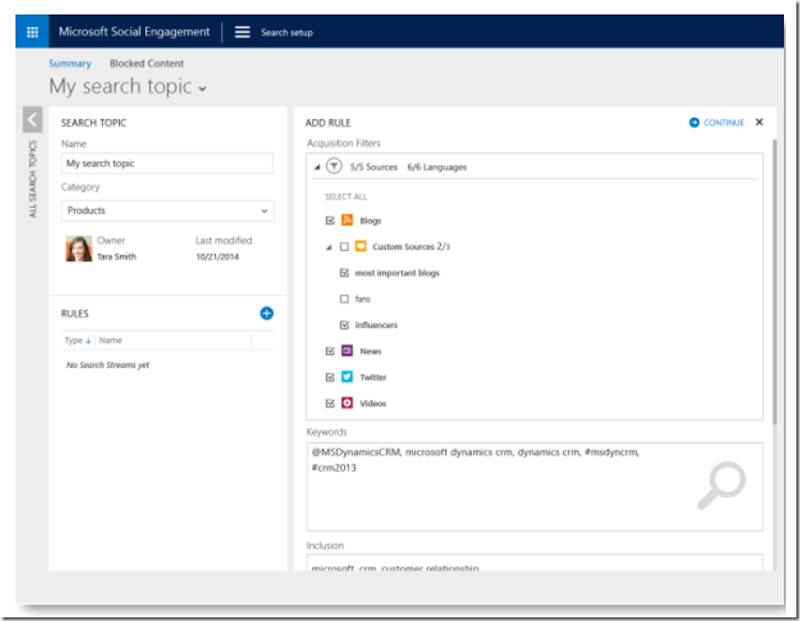Check the fans checkbox
This screenshot has width=800, height=621.
coord(344,299)
